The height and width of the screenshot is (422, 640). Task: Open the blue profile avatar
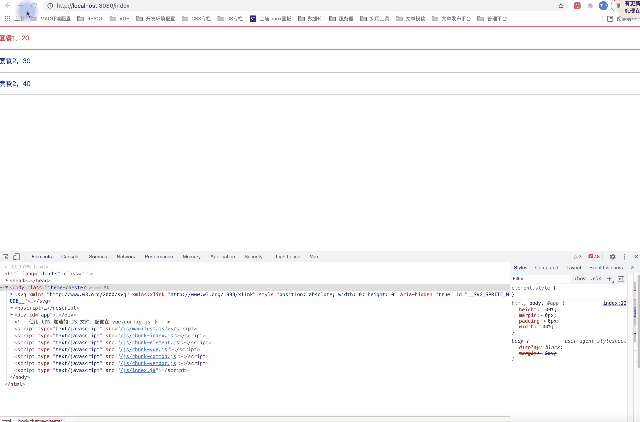603,6
